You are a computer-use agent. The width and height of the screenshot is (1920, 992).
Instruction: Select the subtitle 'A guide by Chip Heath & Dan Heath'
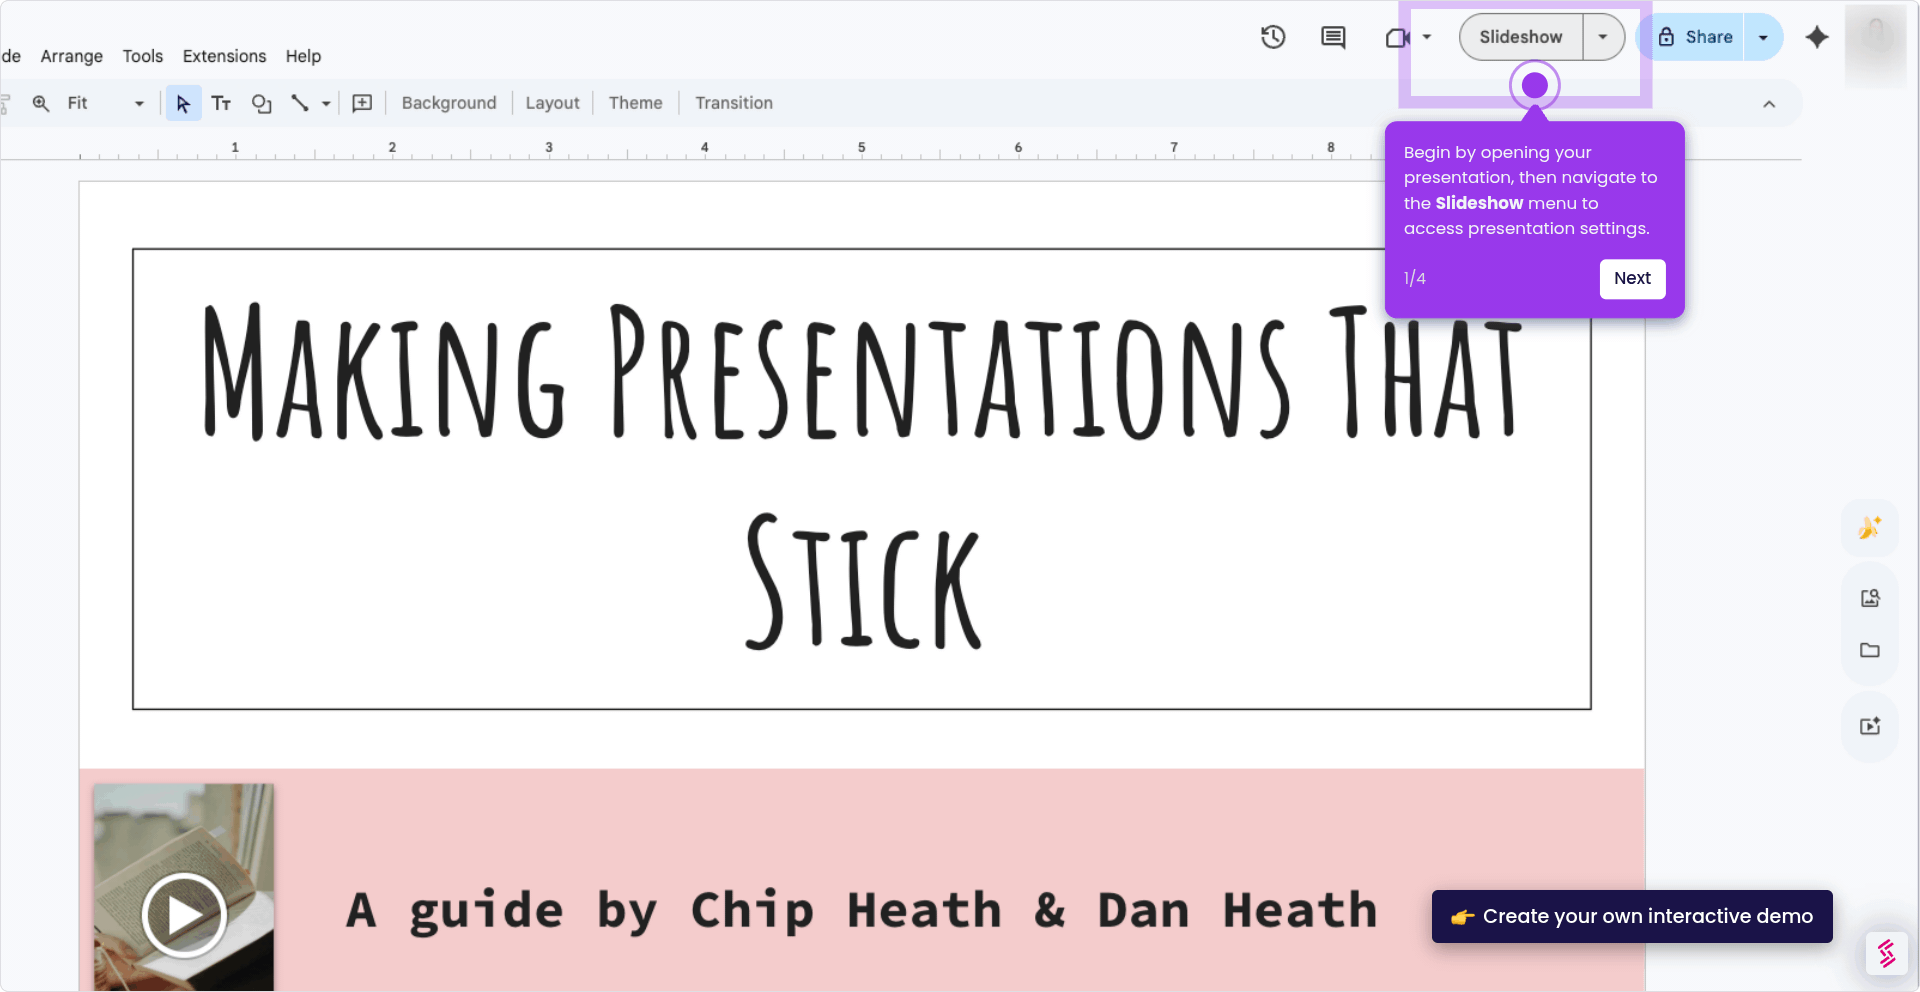862,910
